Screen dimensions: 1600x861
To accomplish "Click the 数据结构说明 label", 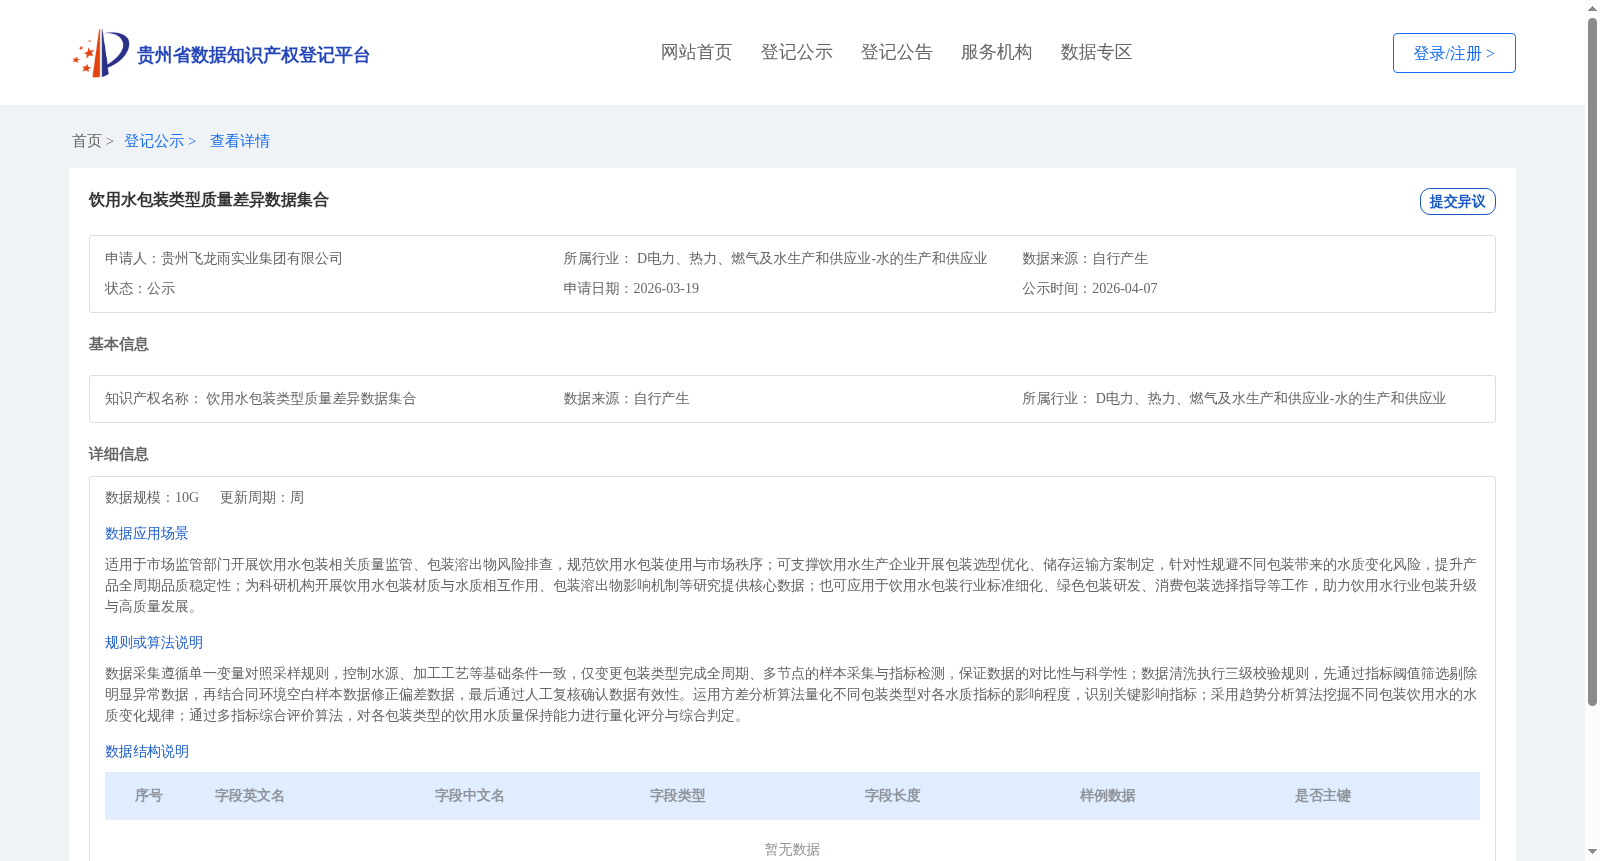I will (147, 751).
